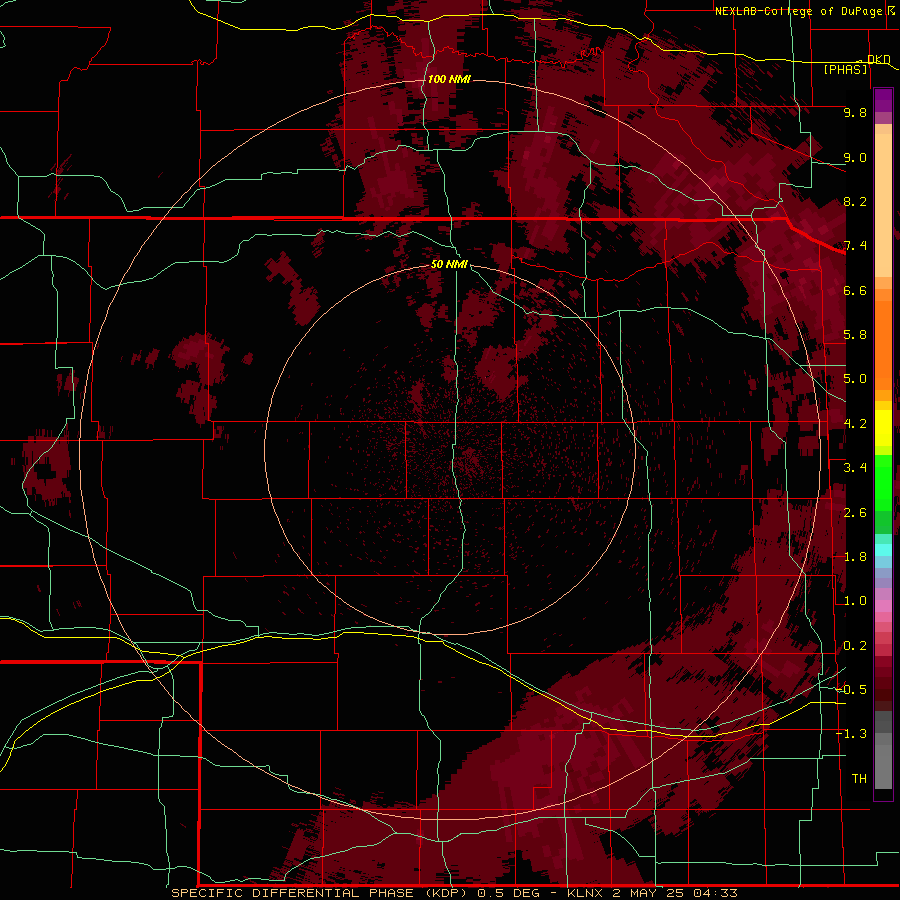The width and height of the screenshot is (900, 900).
Task: Click the TH label on the color scale
Action: point(859,778)
